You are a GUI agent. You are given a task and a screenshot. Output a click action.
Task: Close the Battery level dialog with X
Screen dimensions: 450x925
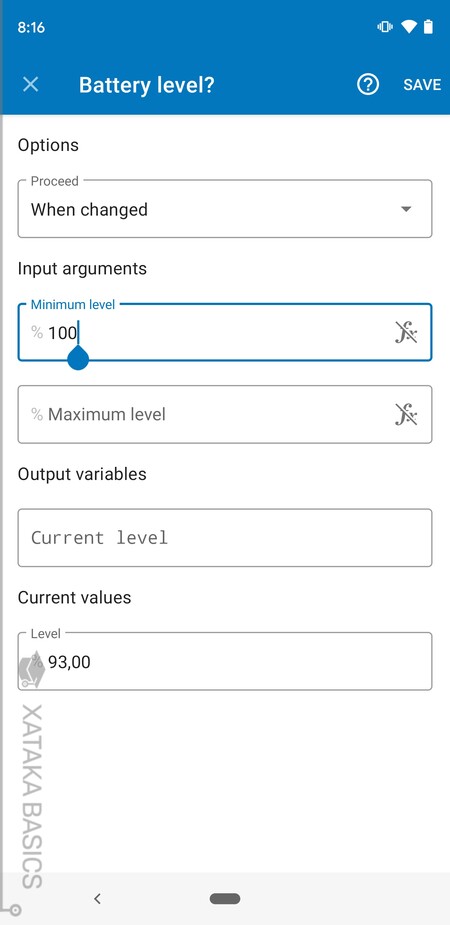click(x=31, y=85)
